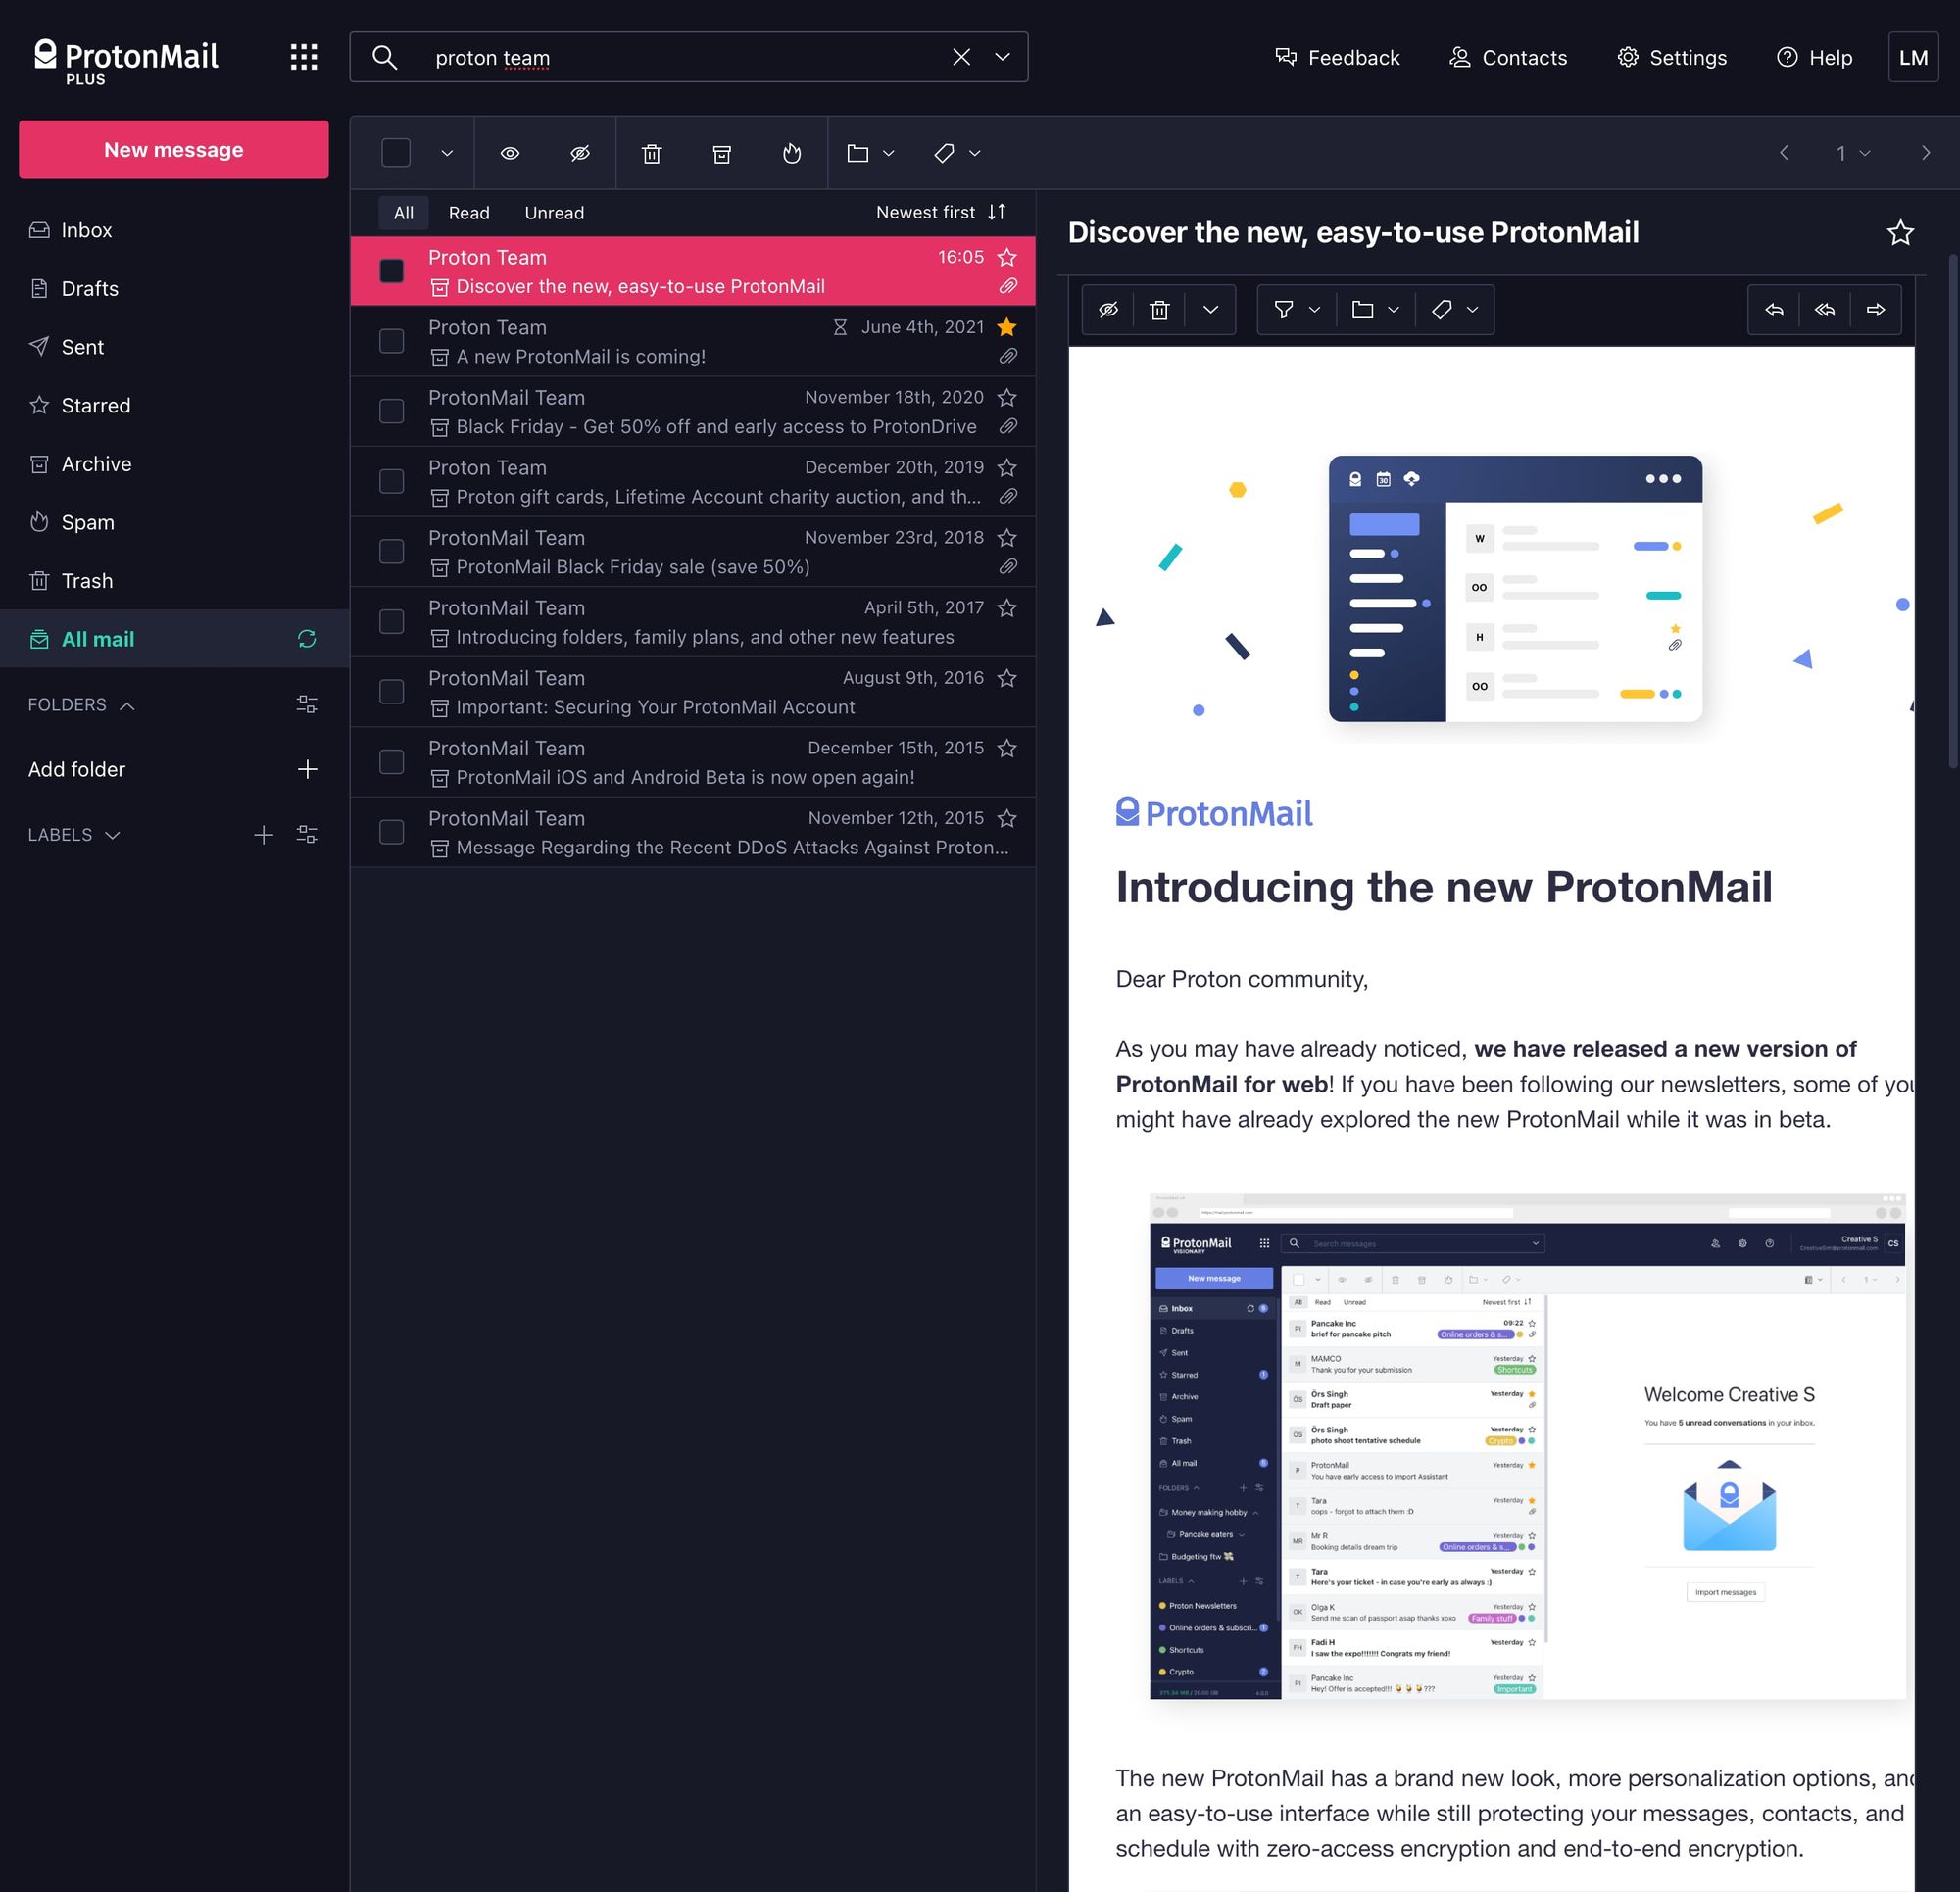The width and height of the screenshot is (1960, 1892).
Task: Mark selected as spam with flame icon
Action: (792, 153)
